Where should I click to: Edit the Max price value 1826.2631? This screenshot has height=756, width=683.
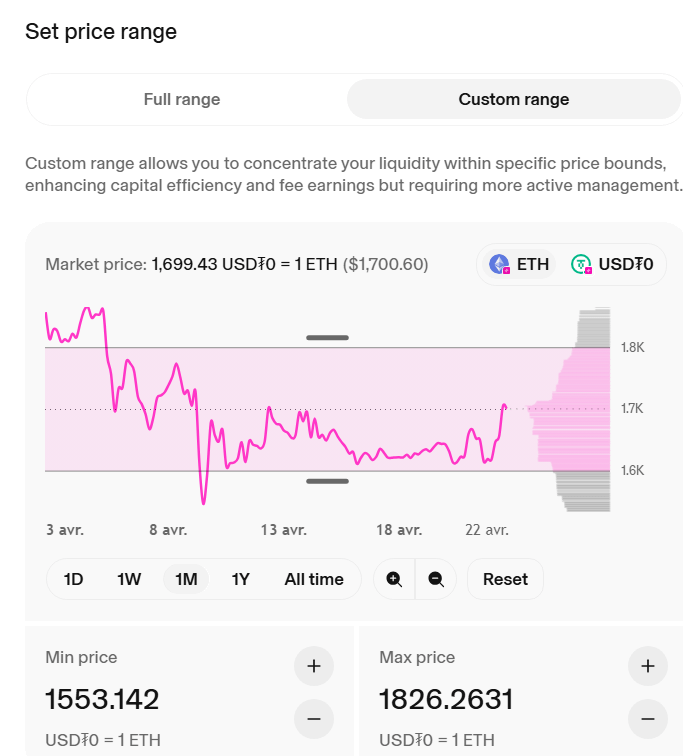tap(446, 699)
